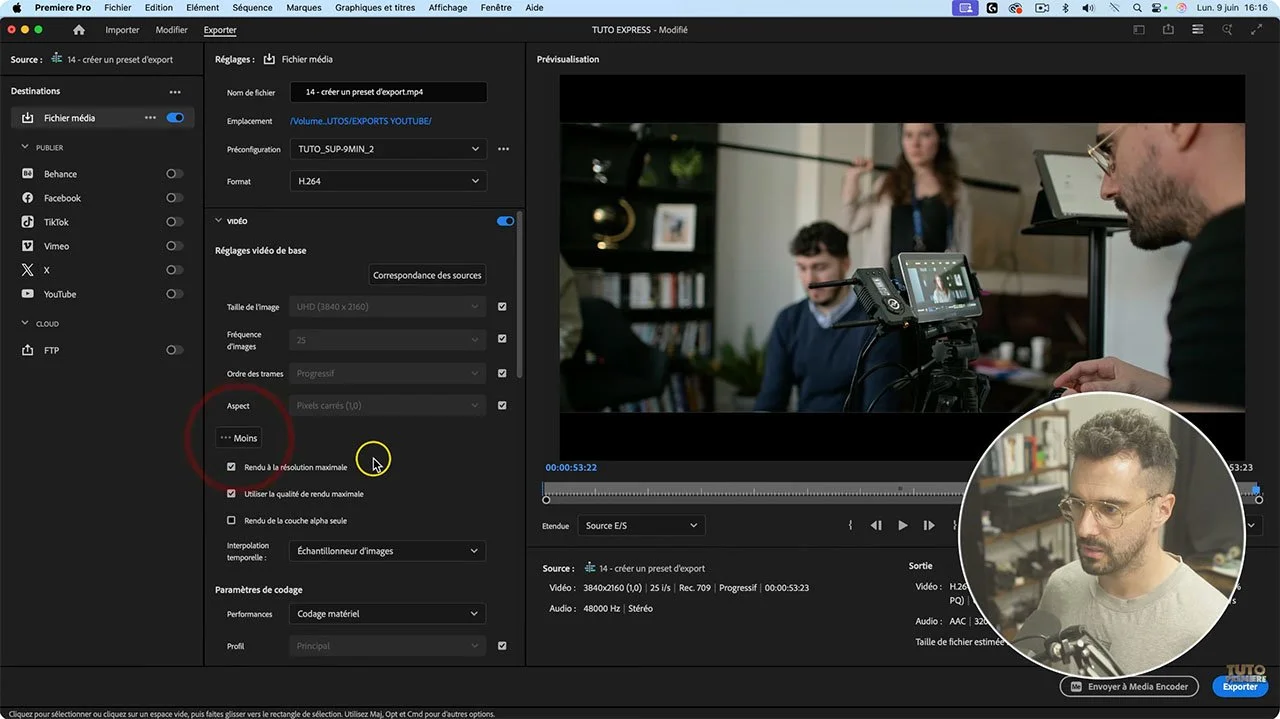This screenshot has width=1280, height=719.
Task: Open macOS Spotlight search
Action: tap(1138, 8)
